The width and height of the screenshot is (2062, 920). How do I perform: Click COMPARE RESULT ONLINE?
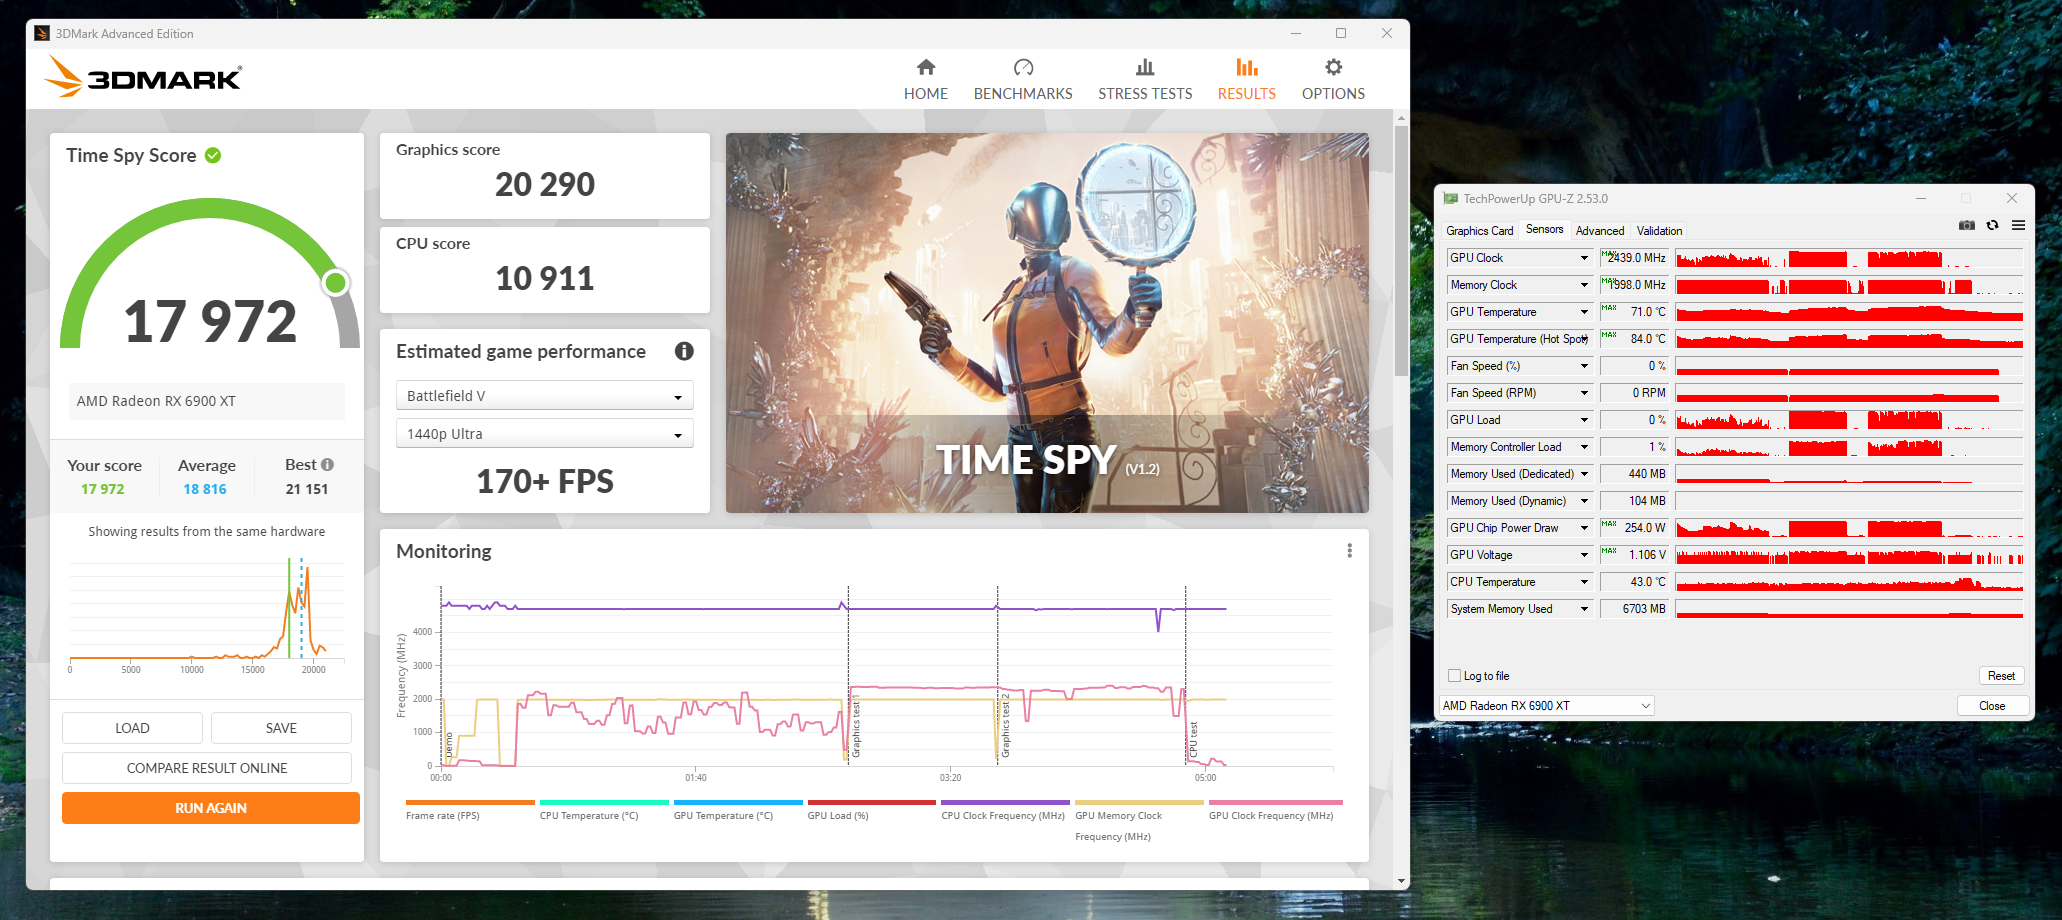(207, 768)
